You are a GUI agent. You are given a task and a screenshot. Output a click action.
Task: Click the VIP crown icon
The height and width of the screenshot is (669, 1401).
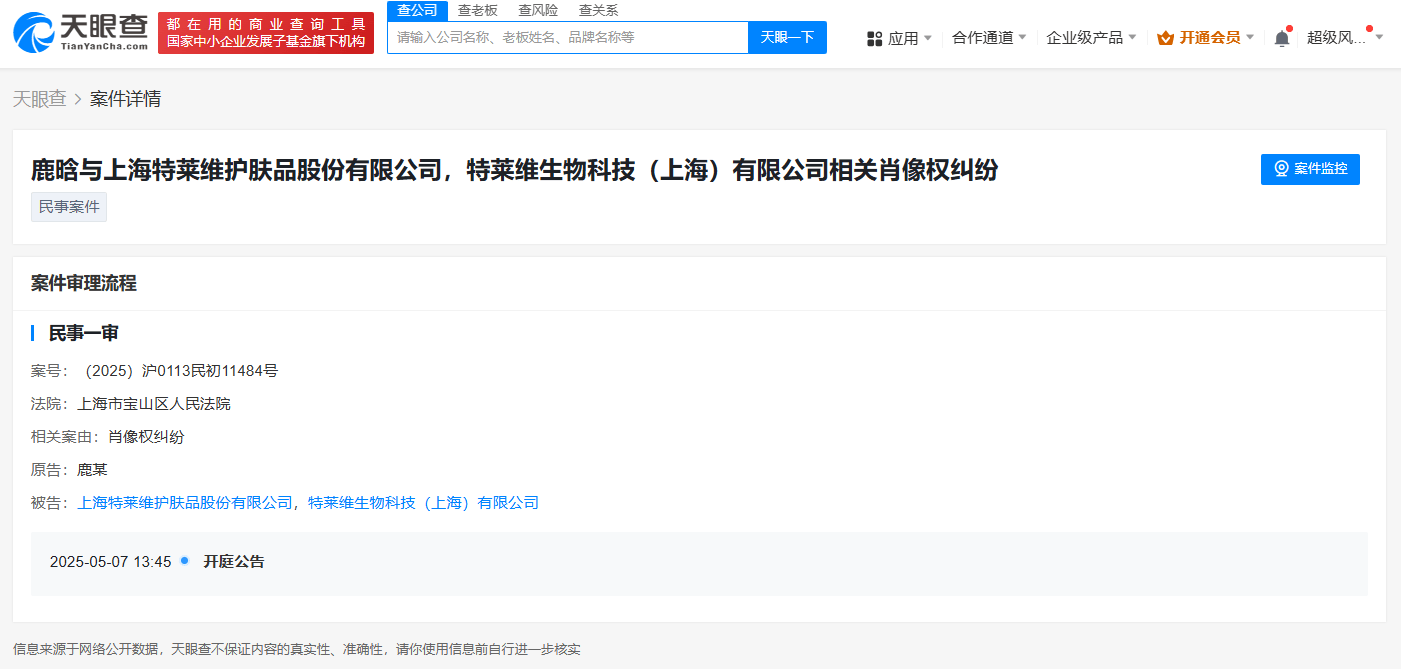coord(1165,38)
